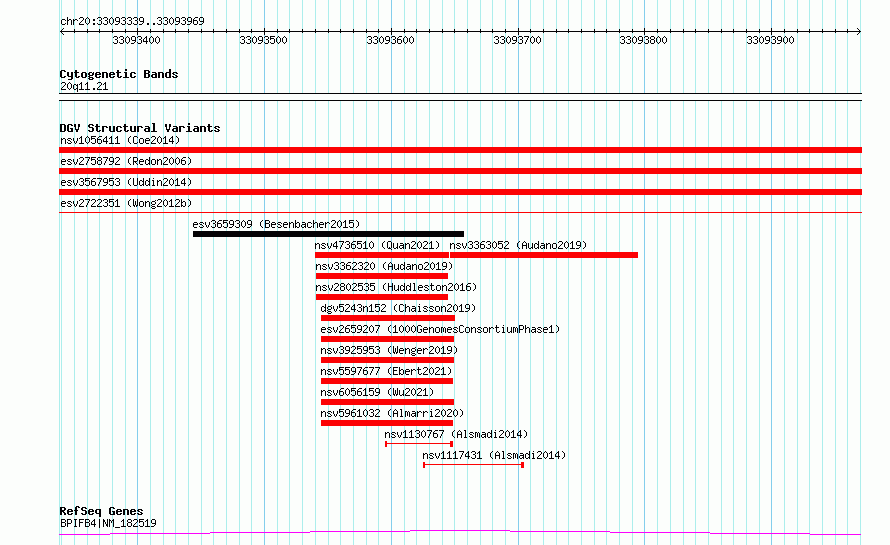
Task: Open nsv6056159 (Wu2021) entry
Action: (377, 392)
